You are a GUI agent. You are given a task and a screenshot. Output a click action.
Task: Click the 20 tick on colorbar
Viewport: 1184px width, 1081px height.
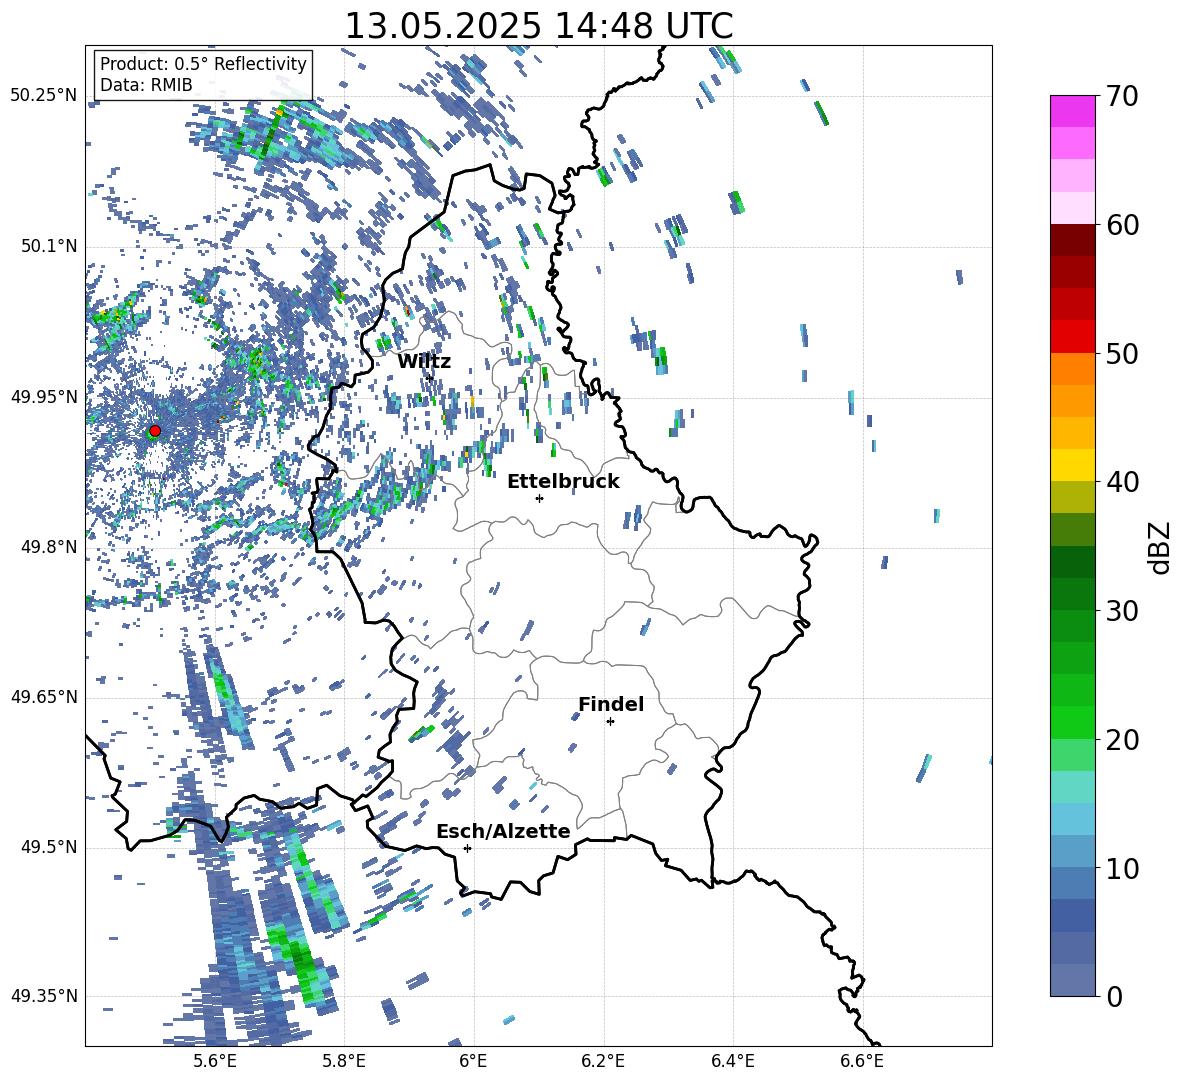pos(1122,740)
